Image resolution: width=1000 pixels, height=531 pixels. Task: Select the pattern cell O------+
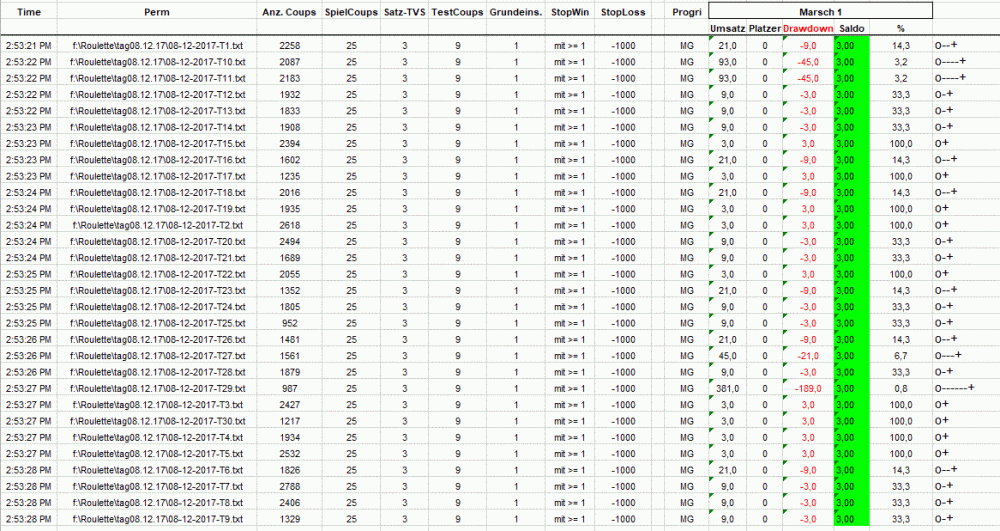(x=955, y=388)
